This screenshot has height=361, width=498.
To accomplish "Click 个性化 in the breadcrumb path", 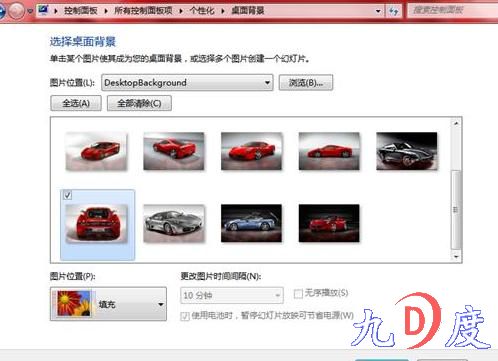I will [x=202, y=11].
